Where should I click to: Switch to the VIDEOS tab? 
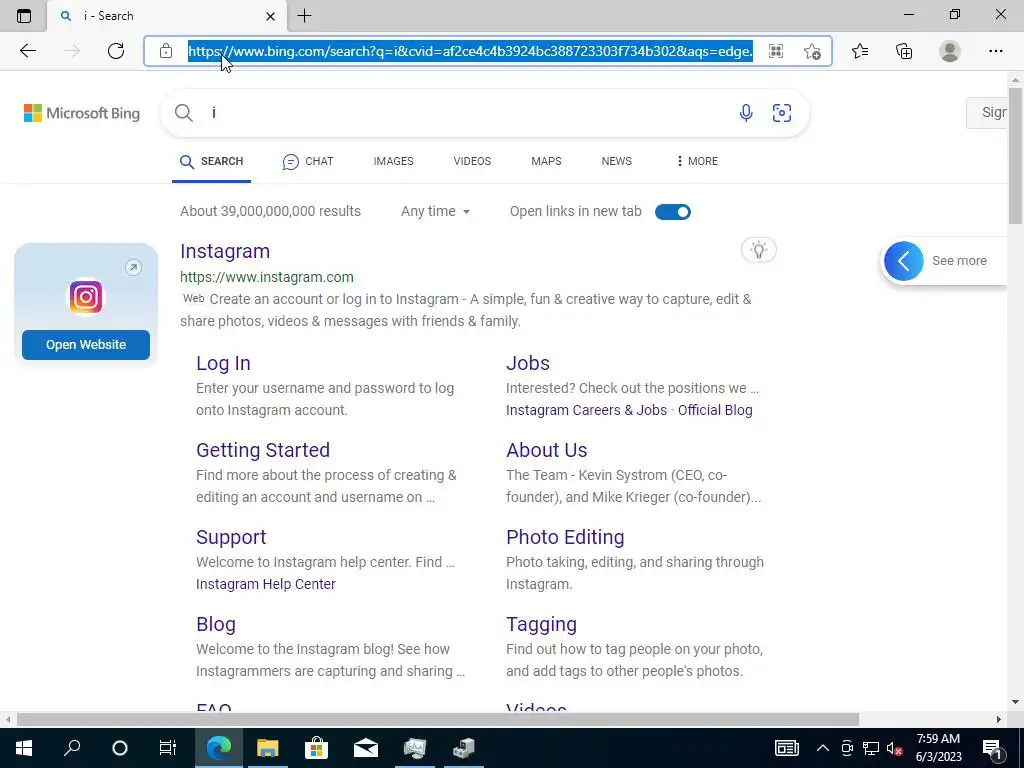pos(472,161)
